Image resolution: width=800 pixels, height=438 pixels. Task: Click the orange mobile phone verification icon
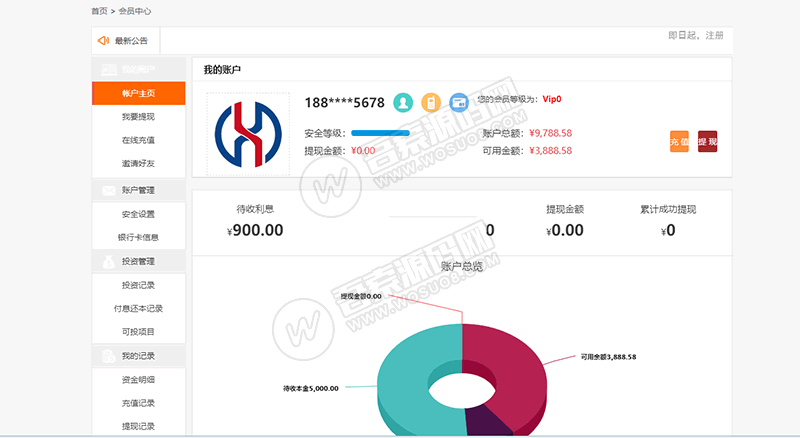point(431,102)
